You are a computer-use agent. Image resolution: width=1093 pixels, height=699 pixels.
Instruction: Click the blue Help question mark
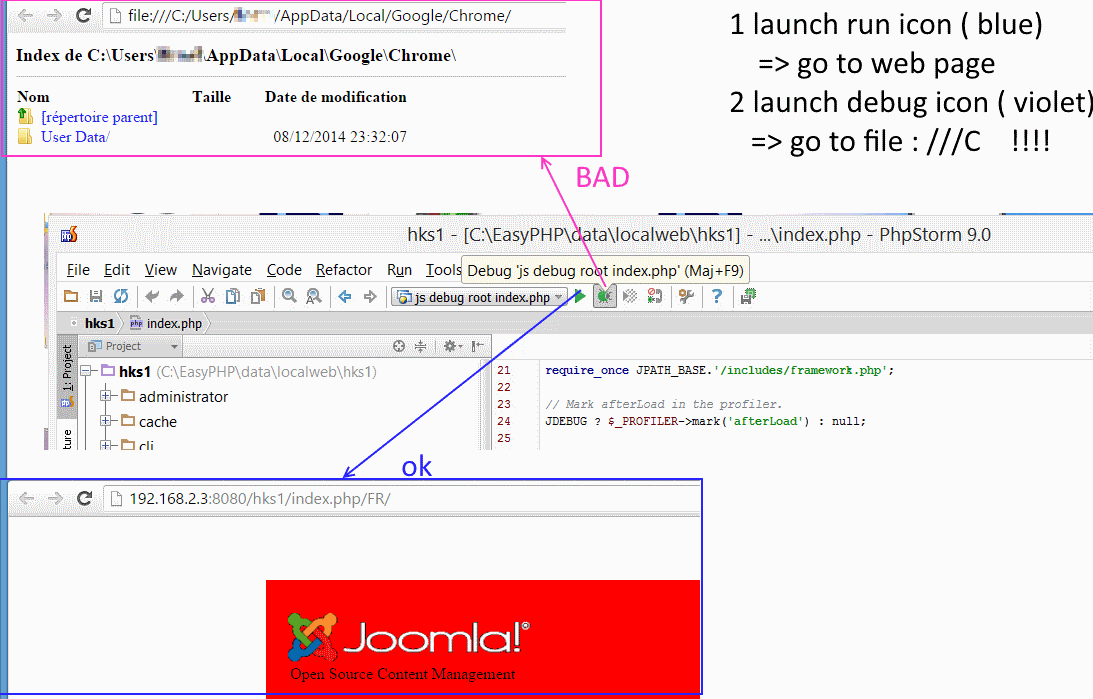[x=717, y=297]
